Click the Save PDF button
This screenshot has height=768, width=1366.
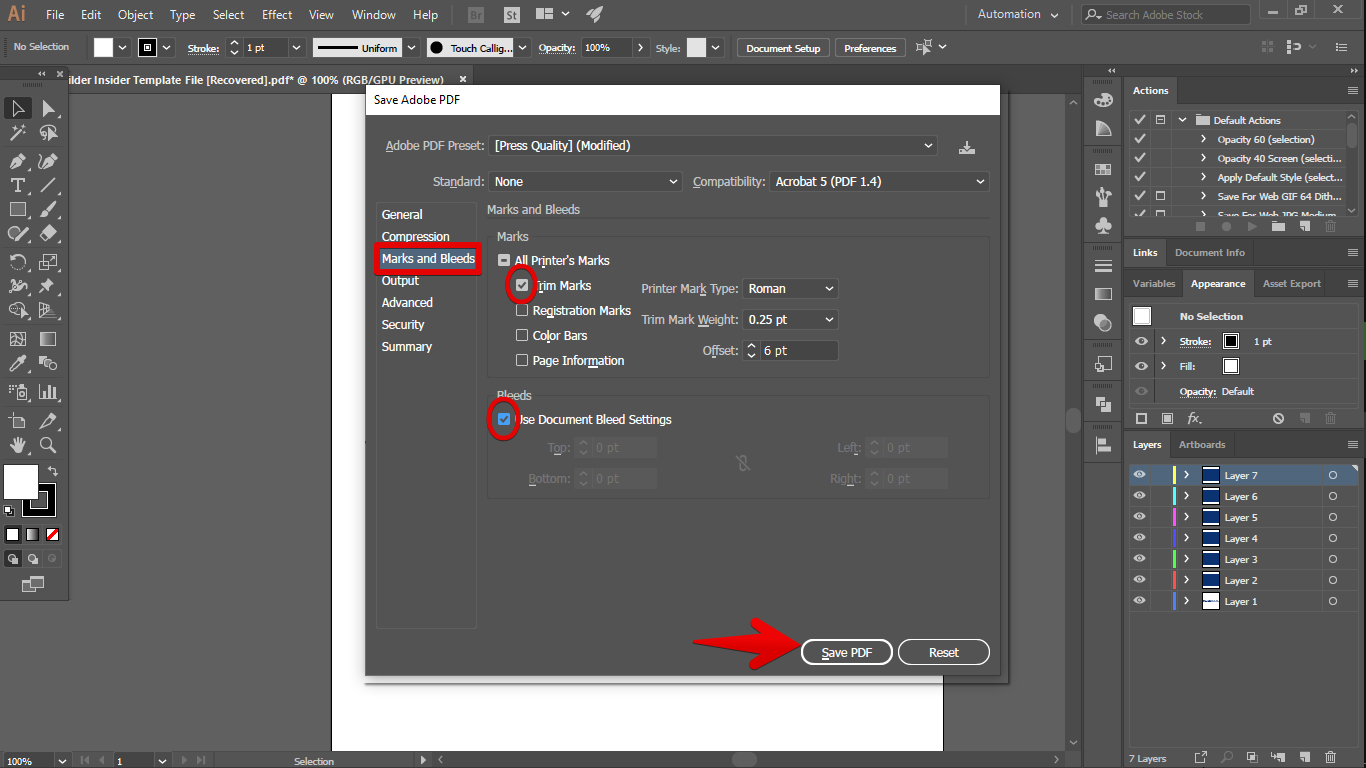[x=846, y=651]
